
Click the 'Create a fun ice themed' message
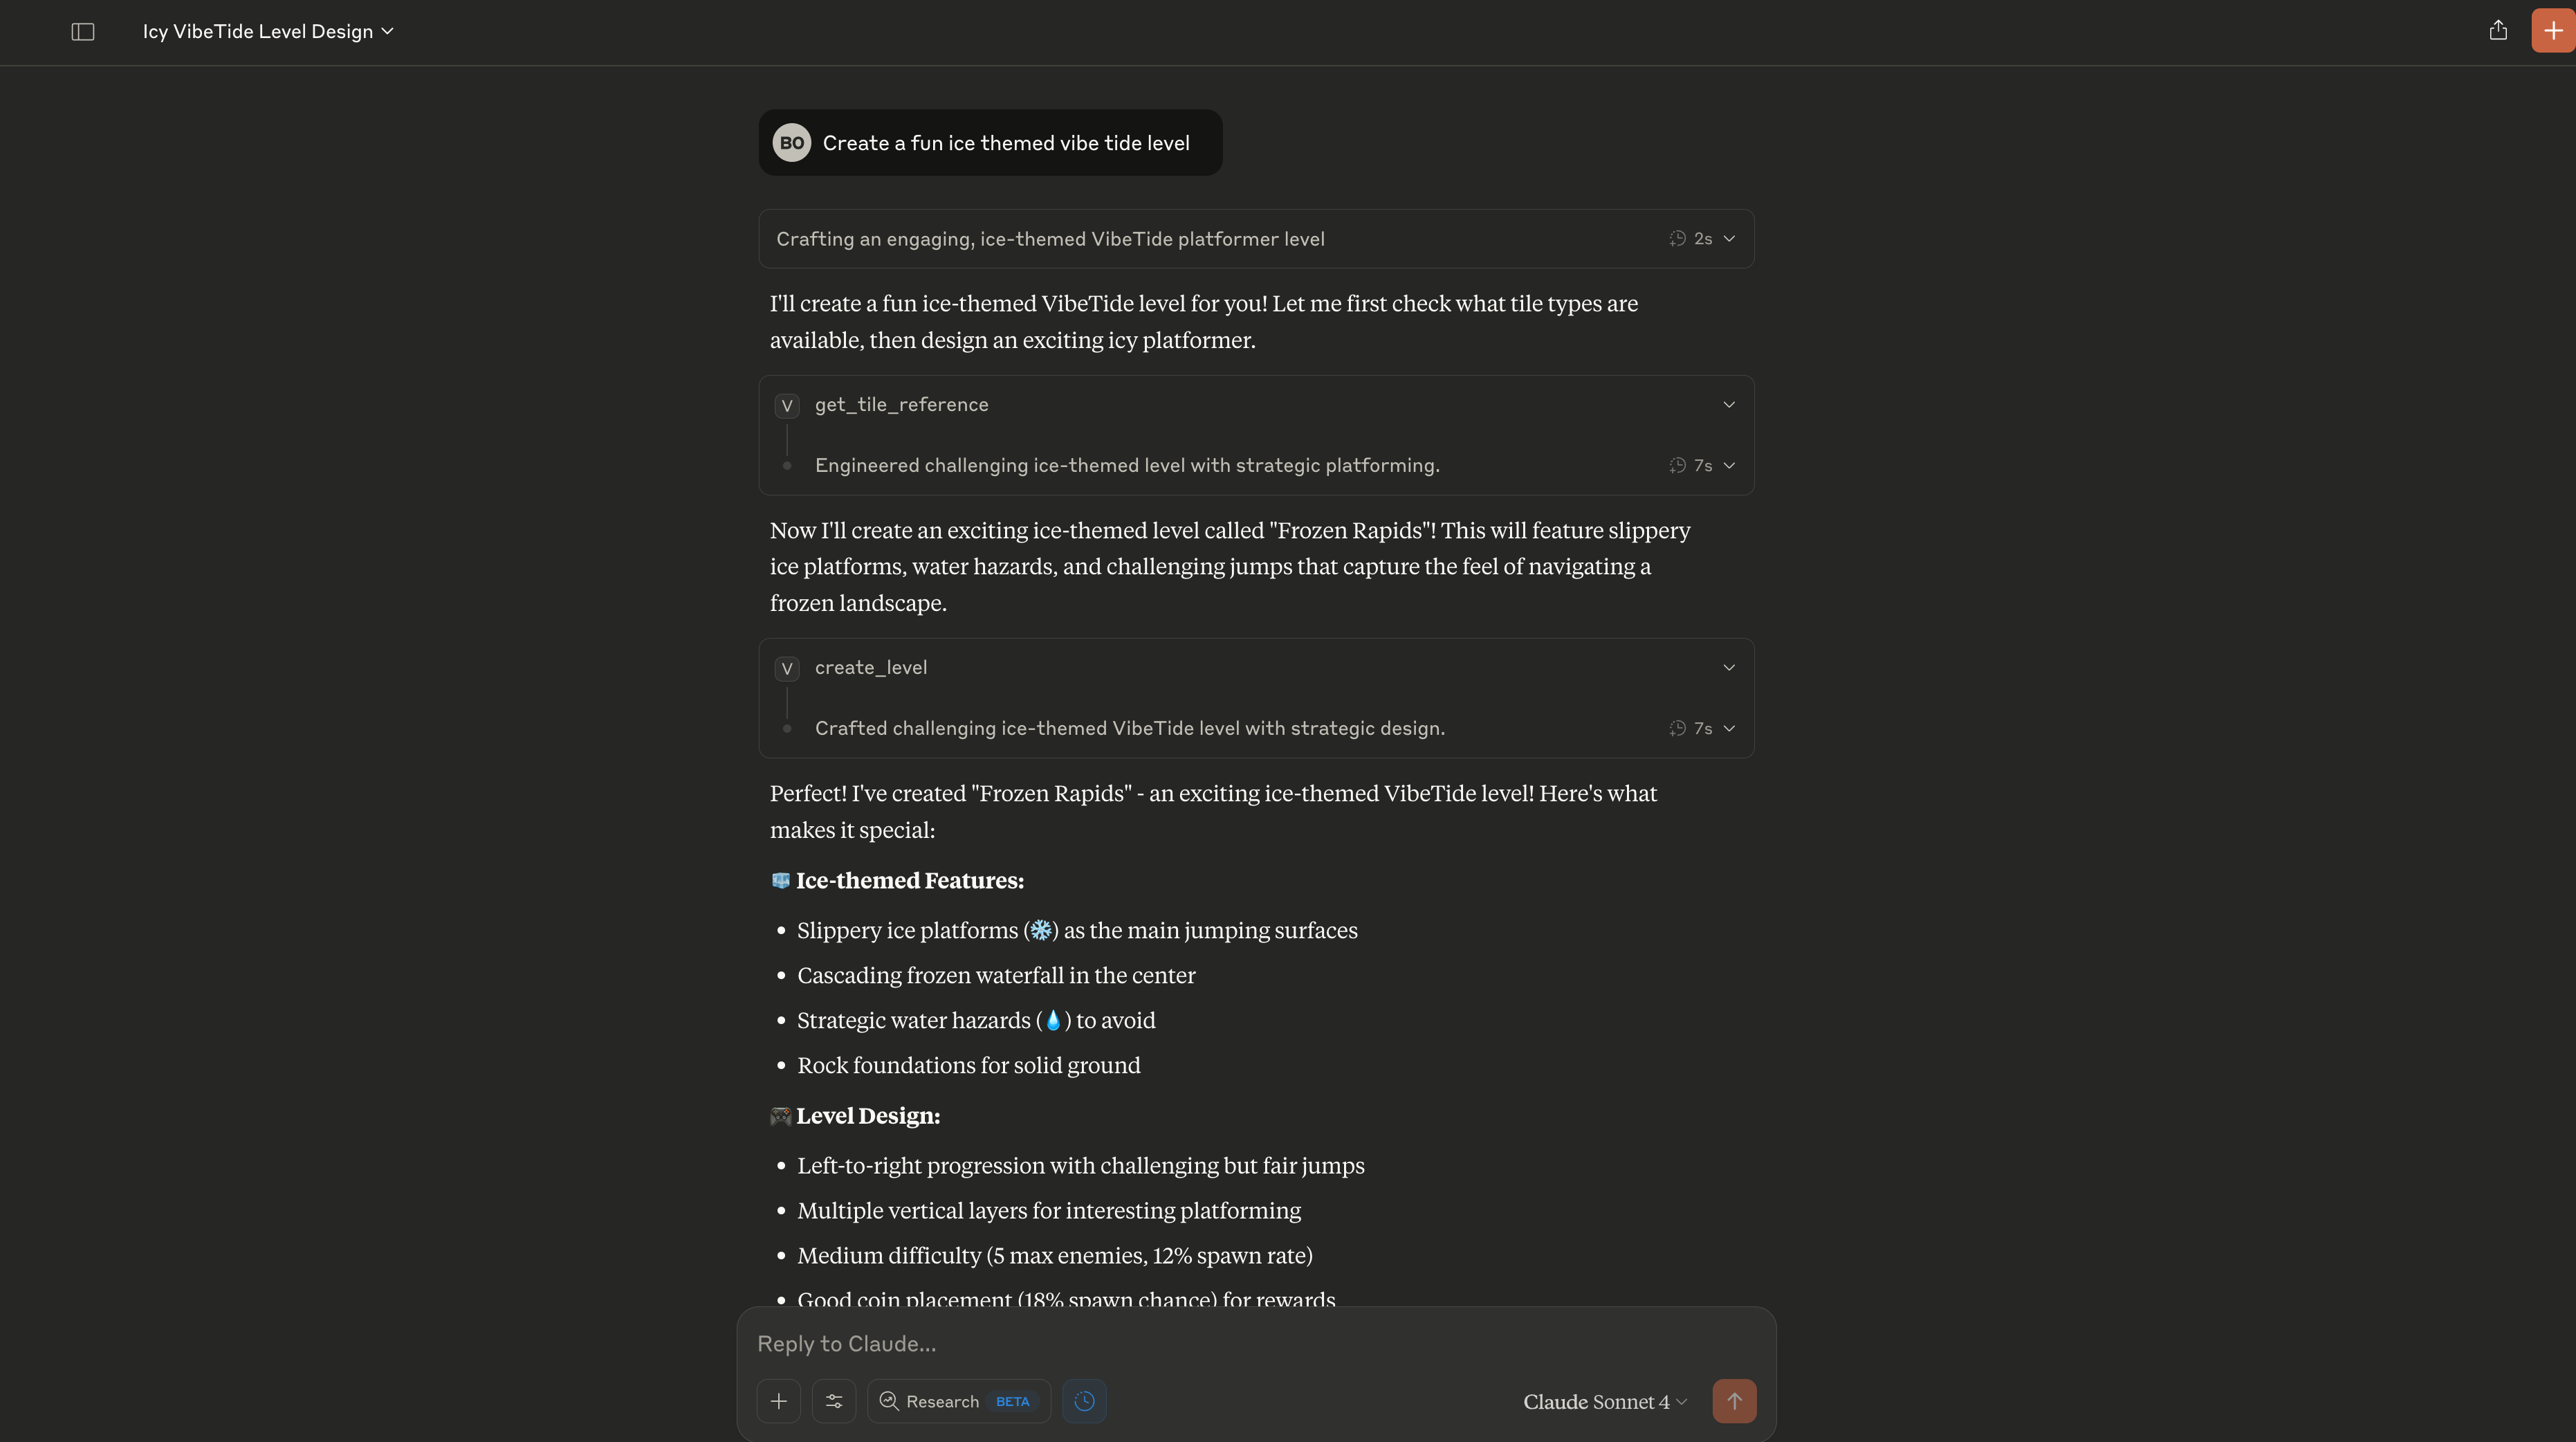coord(1005,143)
